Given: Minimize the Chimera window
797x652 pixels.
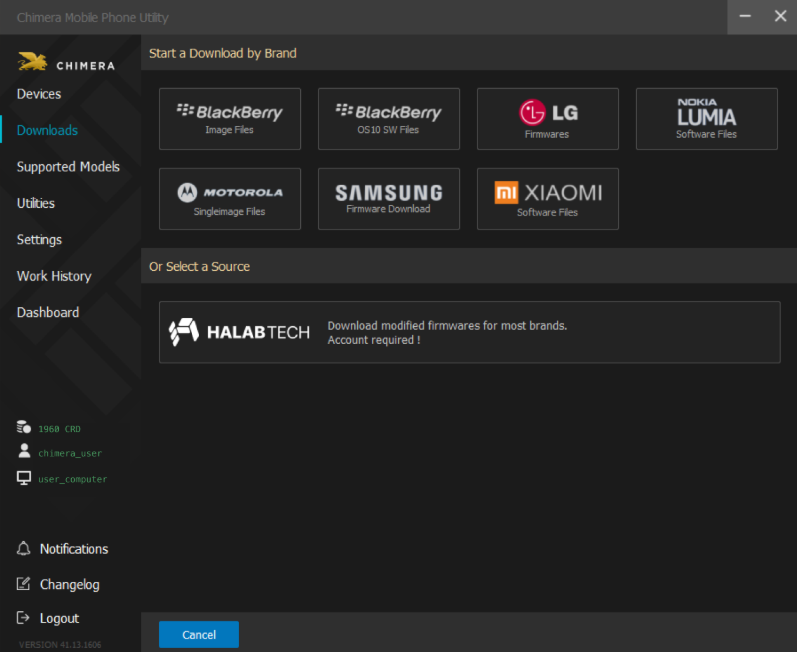Looking at the screenshot, I should point(745,17).
